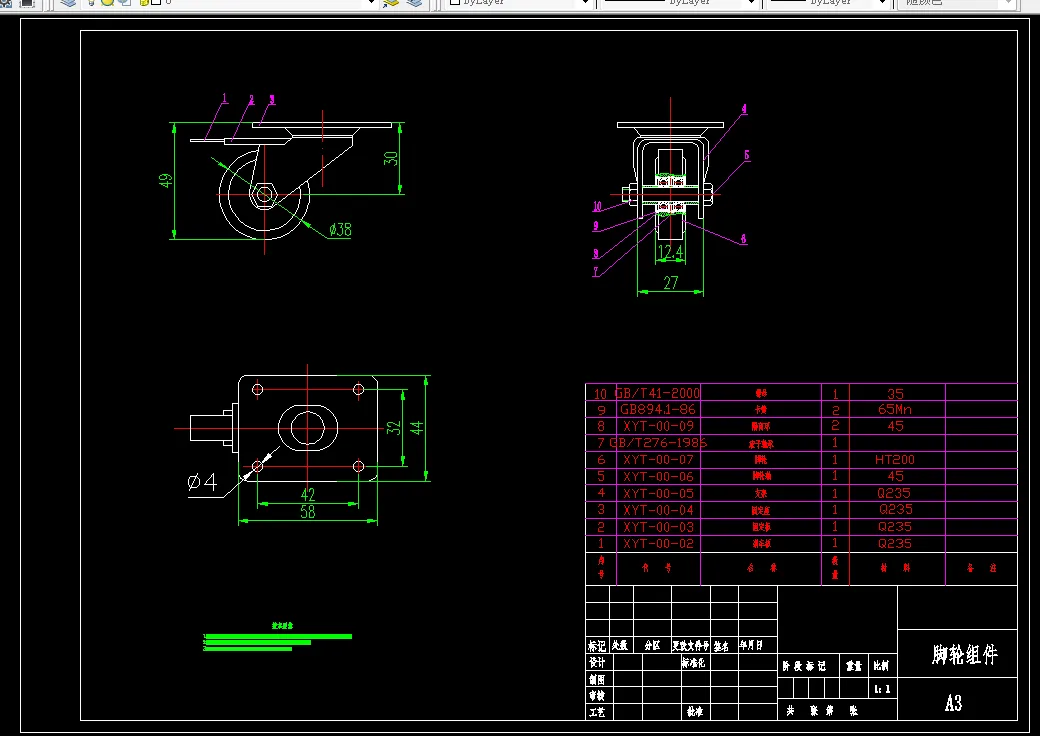This screenshot has height=736, width=1040.
Task: Select the 年月日 date header cell
Action: pos(751,645)
